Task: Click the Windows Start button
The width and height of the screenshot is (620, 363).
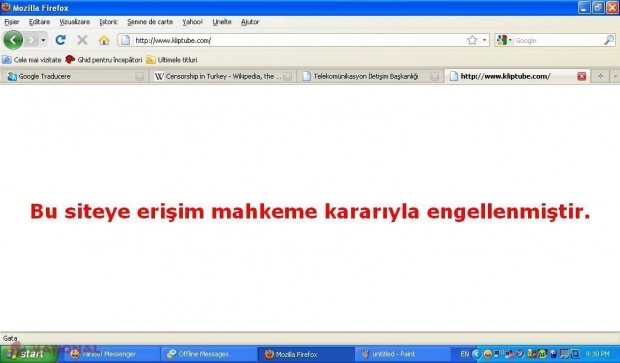Action: pyautogui.click(x=28, y=354)
